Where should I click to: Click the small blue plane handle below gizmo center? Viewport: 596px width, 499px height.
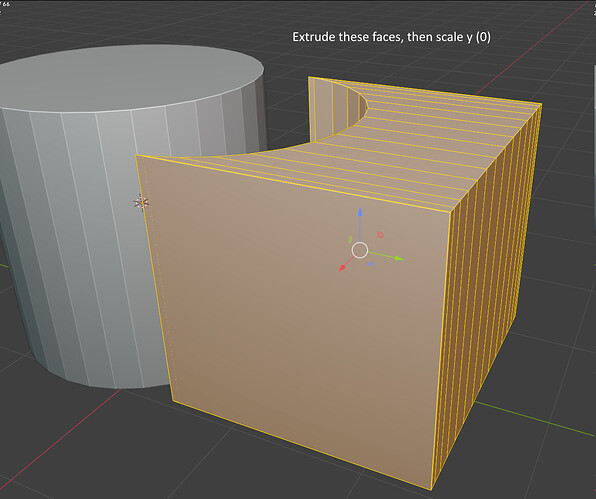[371, 264]
